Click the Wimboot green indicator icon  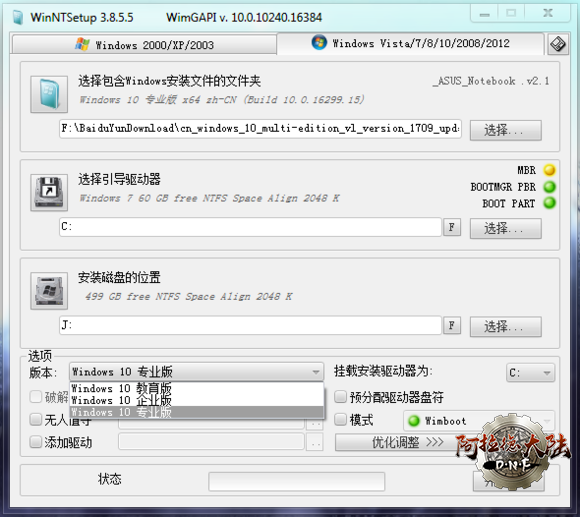tap(414, 420)
